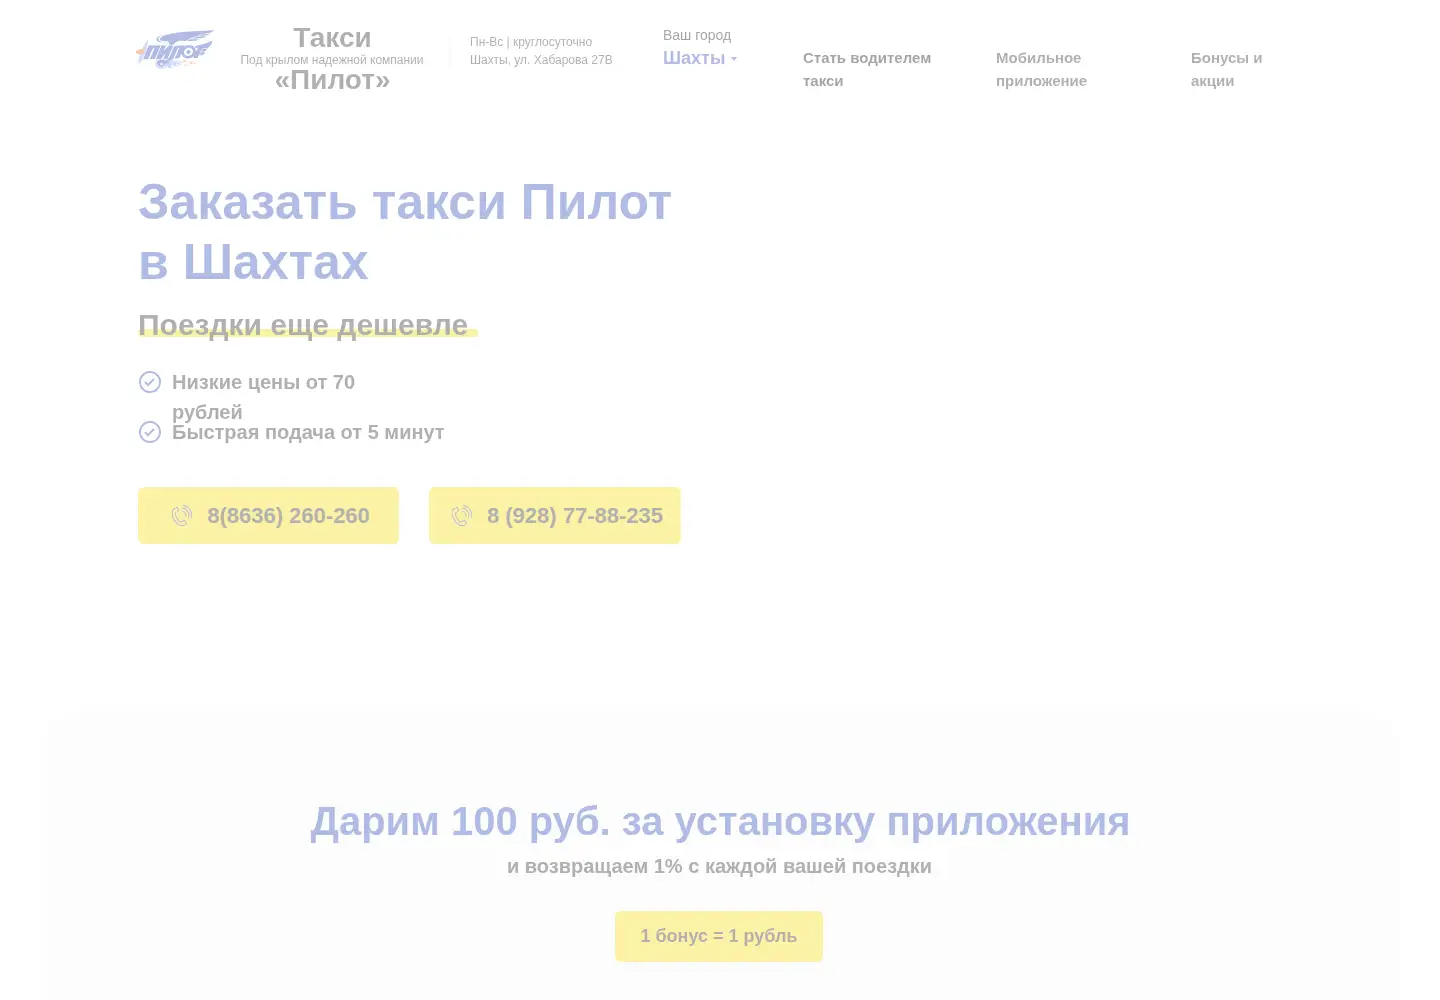Image resolution: width=1440 pixels, height=1000 pixels.
Task: Click the Такси «Пилот» site title
Action: tap(332, 58)
